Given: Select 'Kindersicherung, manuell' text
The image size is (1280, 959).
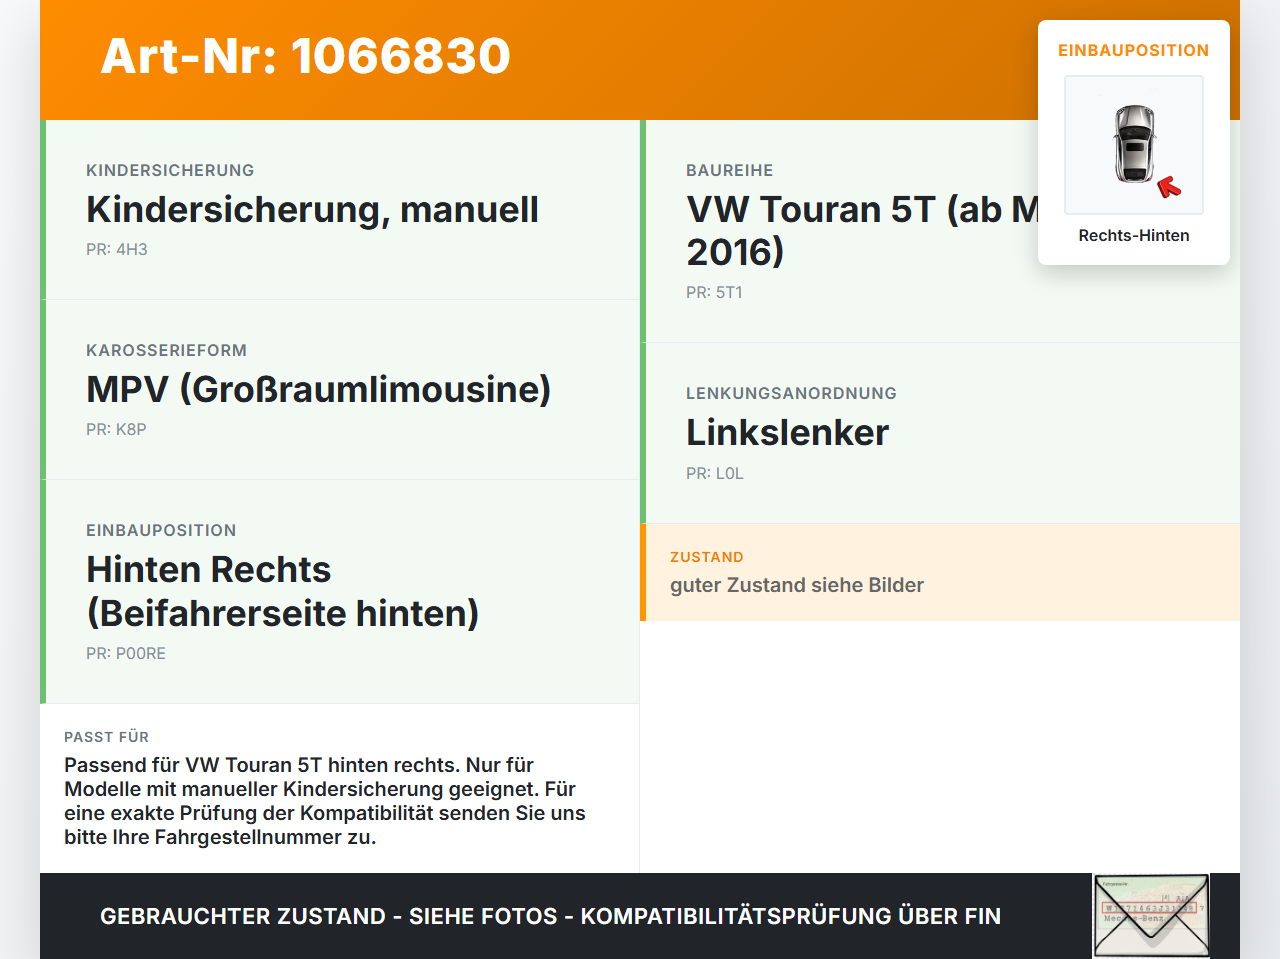Looking at the screenshot, I should [312, 210].
